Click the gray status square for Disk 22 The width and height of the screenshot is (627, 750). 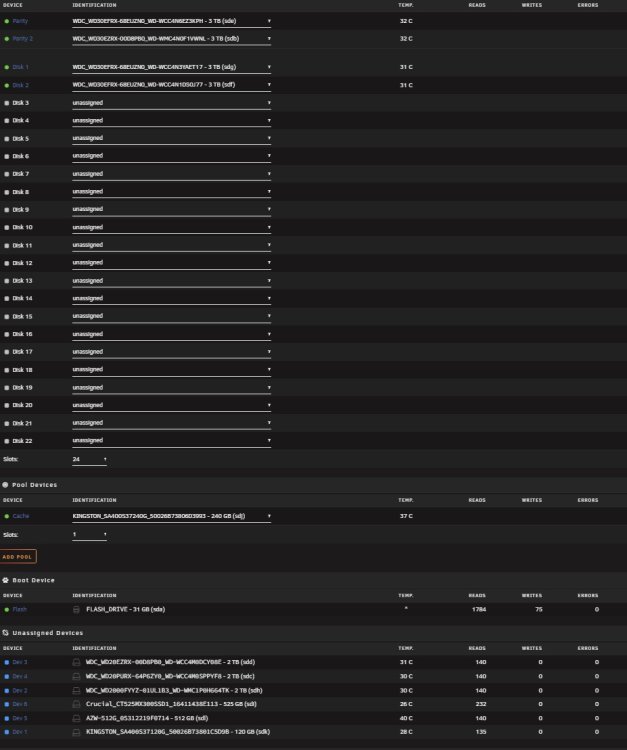pyautogui.click(x=7, y=441)
